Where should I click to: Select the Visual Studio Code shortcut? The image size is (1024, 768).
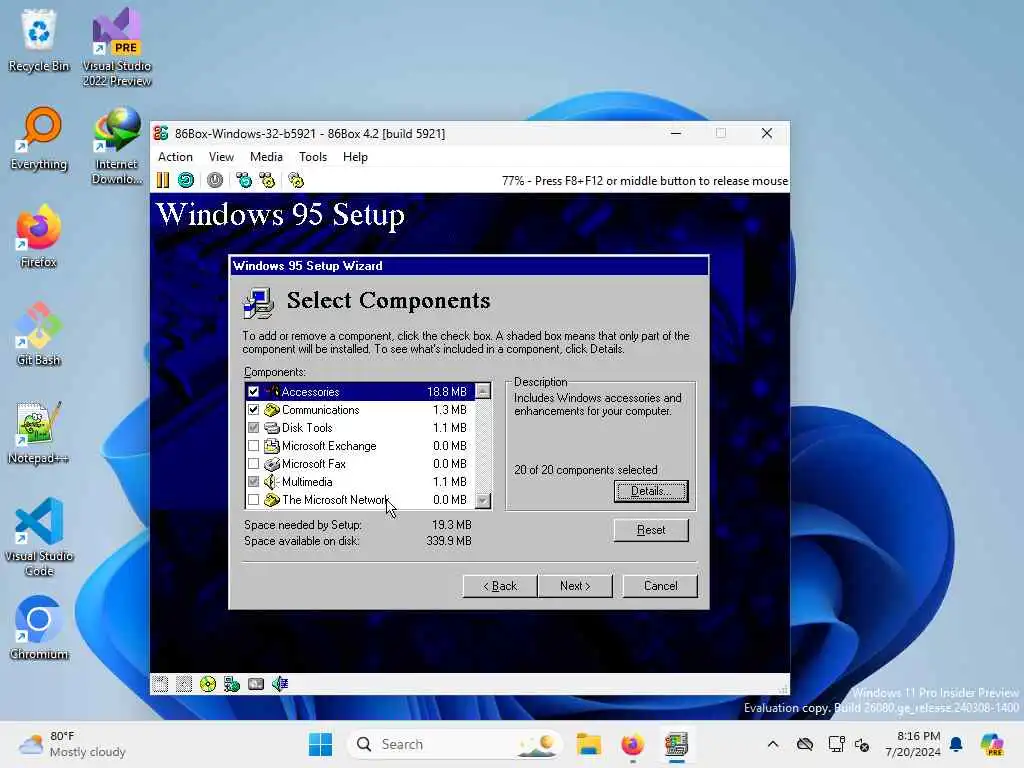pyautogui.click(x=39, y=537)
